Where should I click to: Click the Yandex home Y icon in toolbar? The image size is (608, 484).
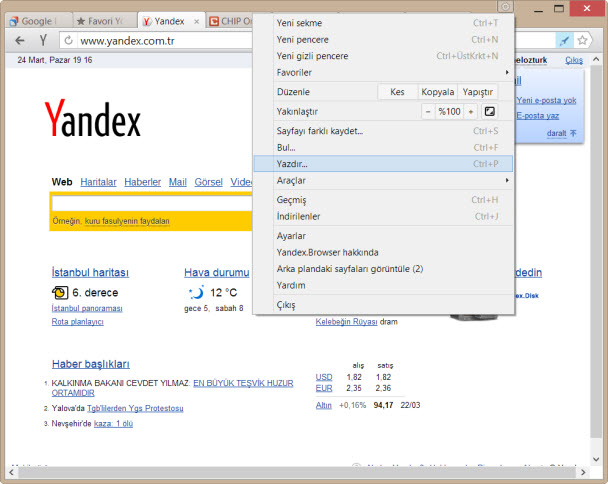click(x=43, y=41)
